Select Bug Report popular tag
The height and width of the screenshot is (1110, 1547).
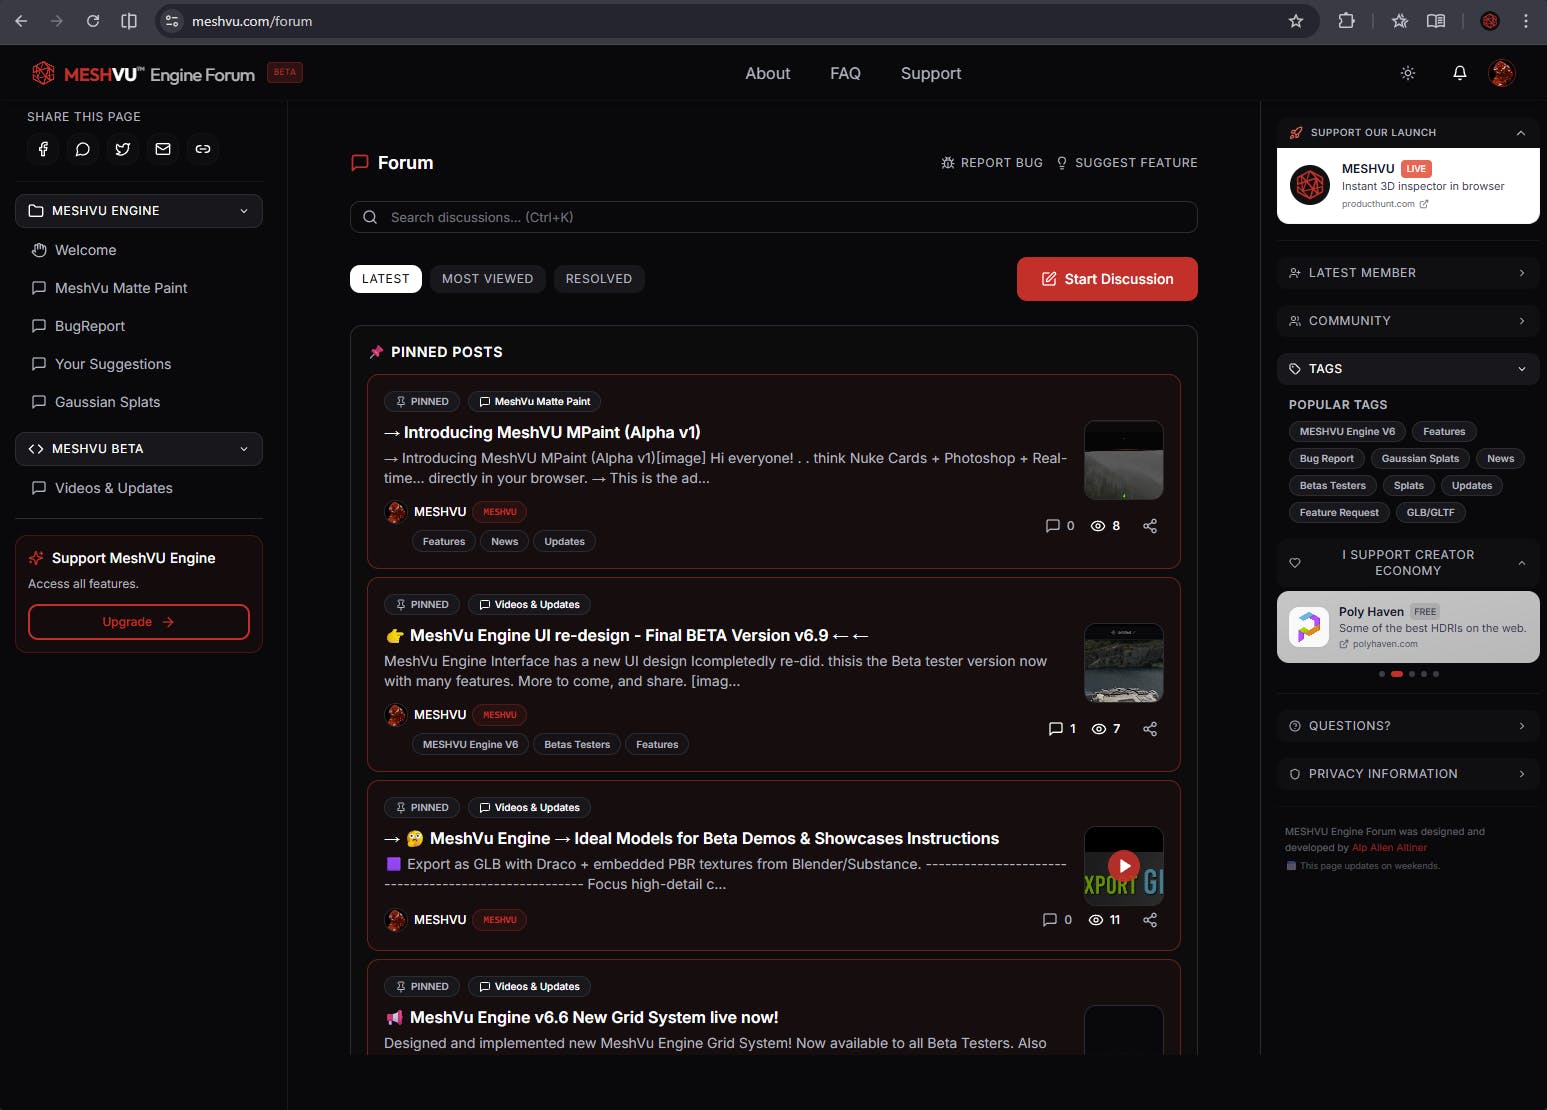click(x=1326, y=459)
